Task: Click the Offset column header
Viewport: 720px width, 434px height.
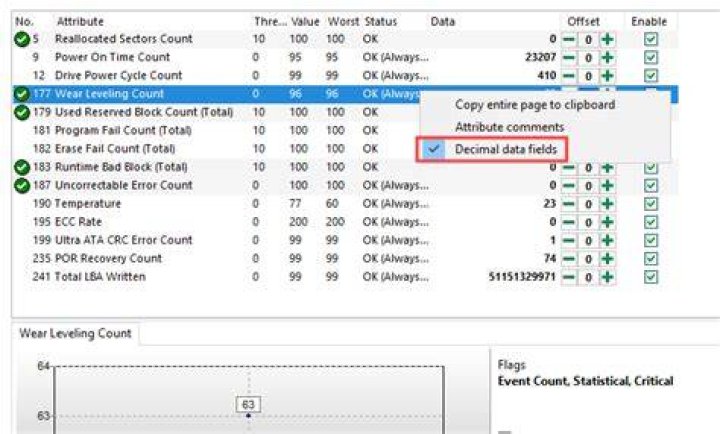Action: pos(583,22)
